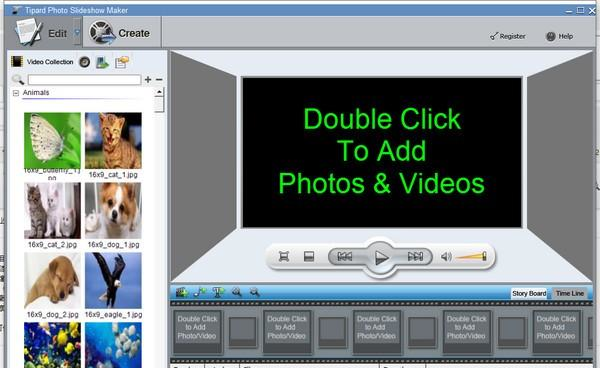600x368 pixels.
Task: Select the yellow tropical fish thumbnail
Action: pyautogui.click(x=52, y=345)
